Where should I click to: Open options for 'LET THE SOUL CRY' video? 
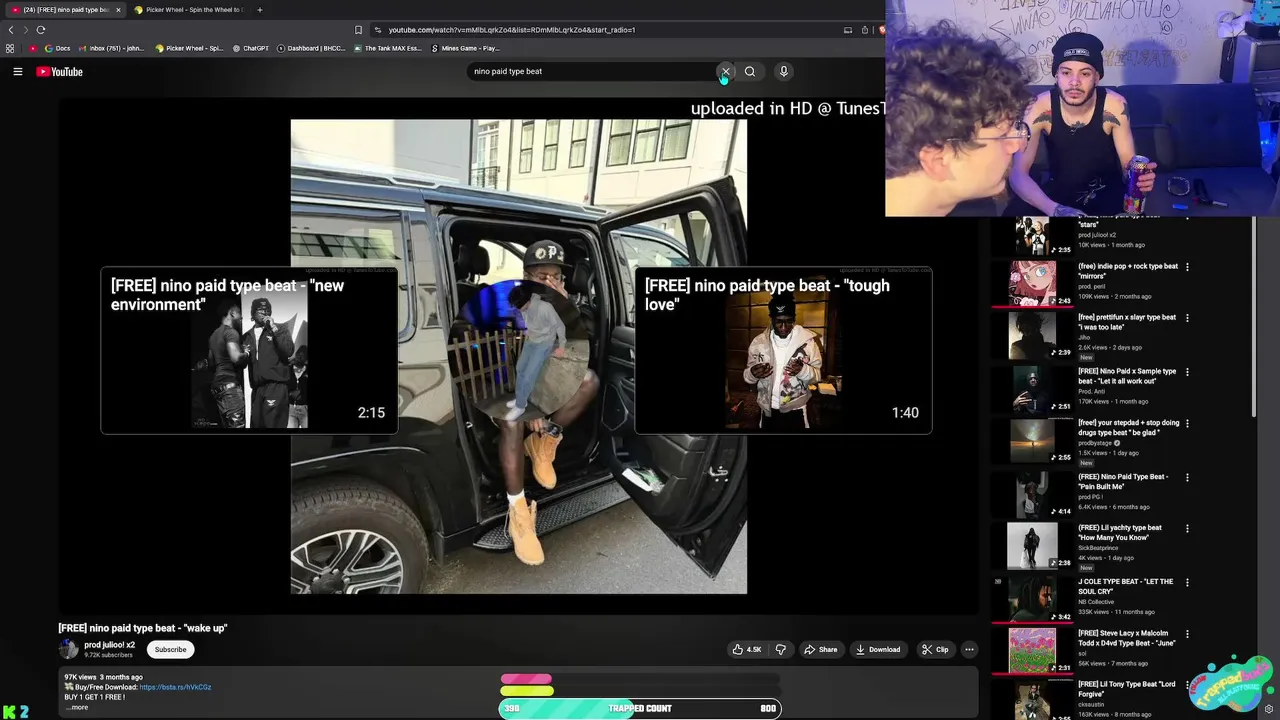click(1187, 582)
